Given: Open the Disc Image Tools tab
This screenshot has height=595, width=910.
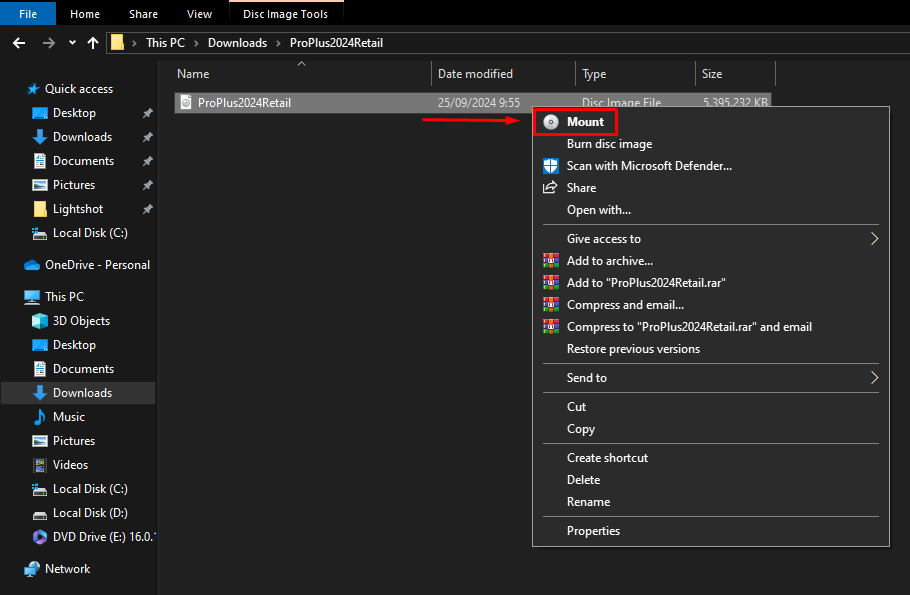Looking at the screenshot, I should (x=286, y=14).
